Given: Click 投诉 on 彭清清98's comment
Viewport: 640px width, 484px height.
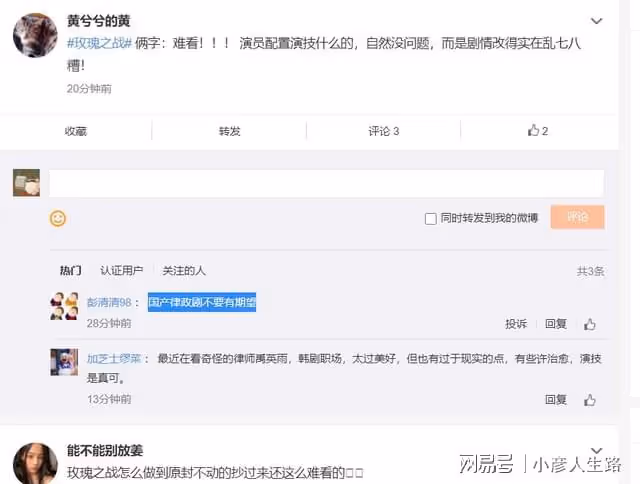Looking at the screenshot, I should [516, 324].
